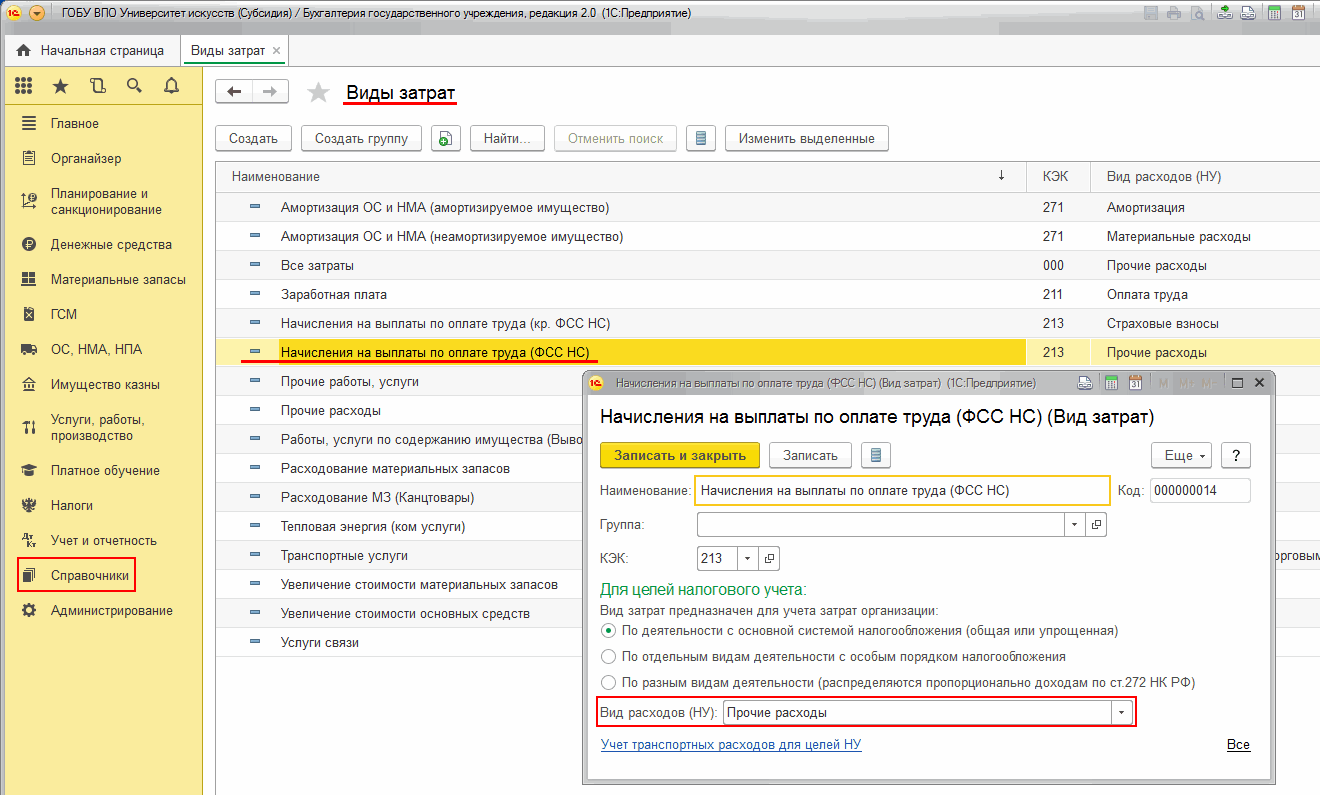Click the go to link icon in top toolbar
The height and width of the screenshot is (795, 1320).
point(1225,13)
